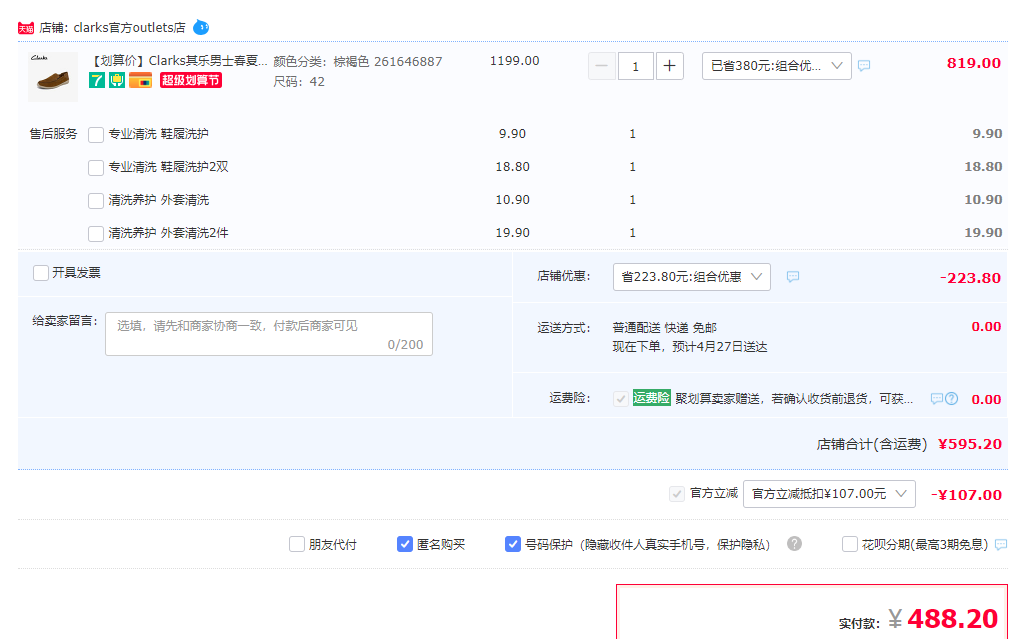Click the 超级划算节 promotion badge
This screenshot has width=1010, height=639.
pos(191,81)
